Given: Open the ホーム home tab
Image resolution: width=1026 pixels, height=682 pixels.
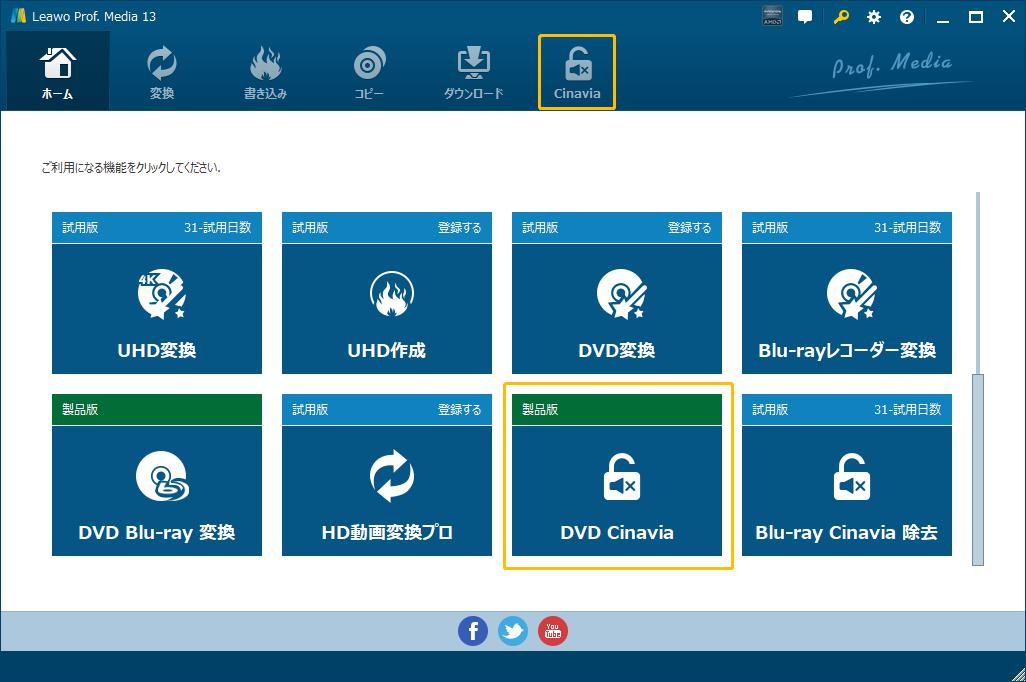Looking at the screenshot, I should tap(58, 72).
